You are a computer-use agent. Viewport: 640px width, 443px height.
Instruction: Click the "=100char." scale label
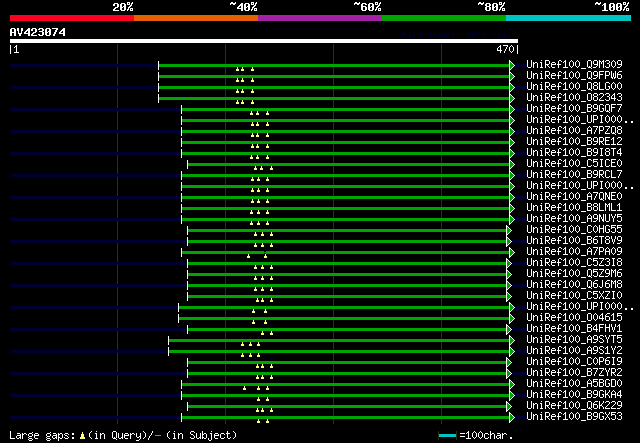click(486, 435)
